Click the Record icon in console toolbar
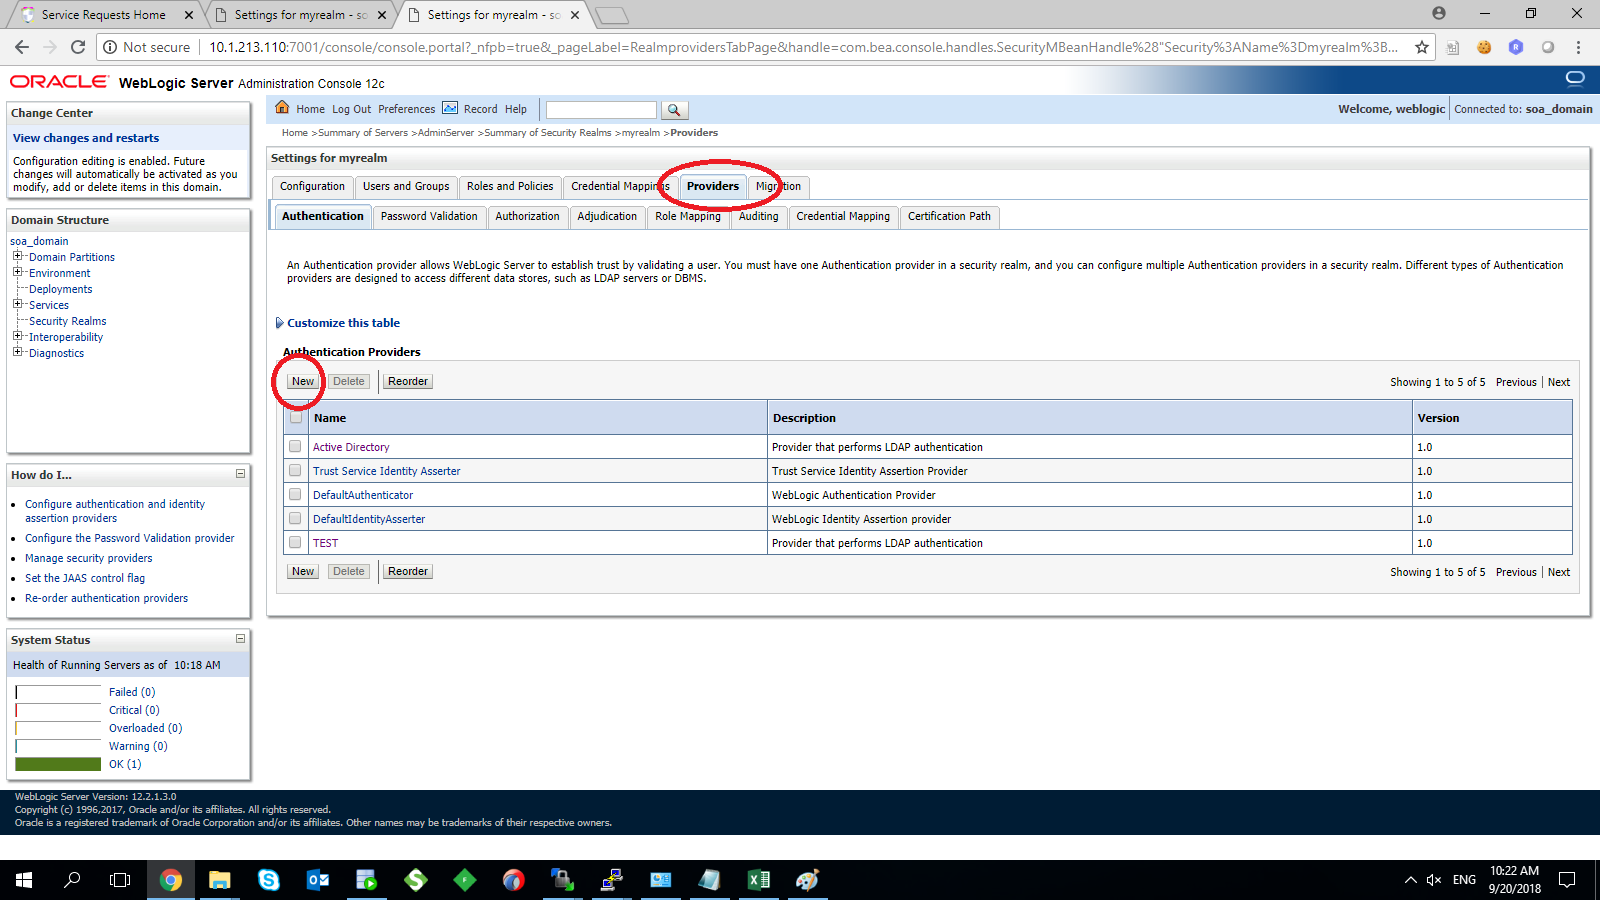1600x900 pixels. (450, 108)
